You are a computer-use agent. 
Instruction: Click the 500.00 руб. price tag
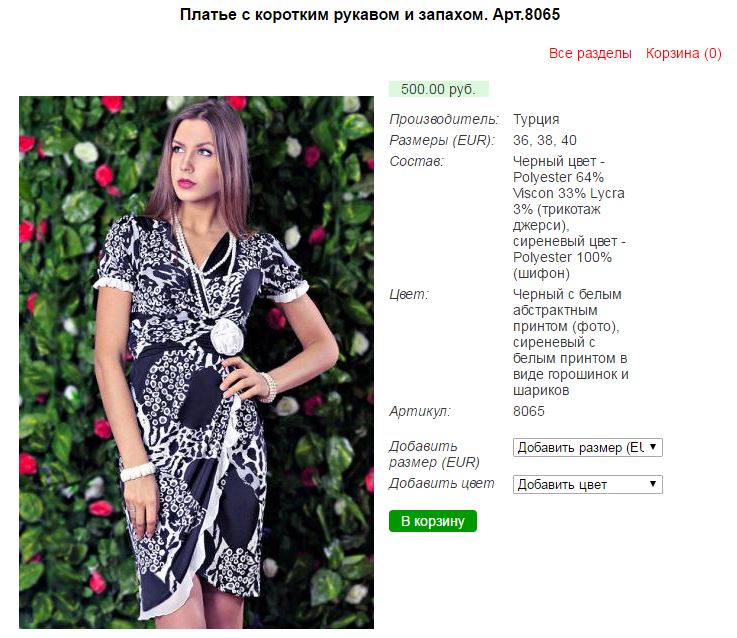(439, 89)
